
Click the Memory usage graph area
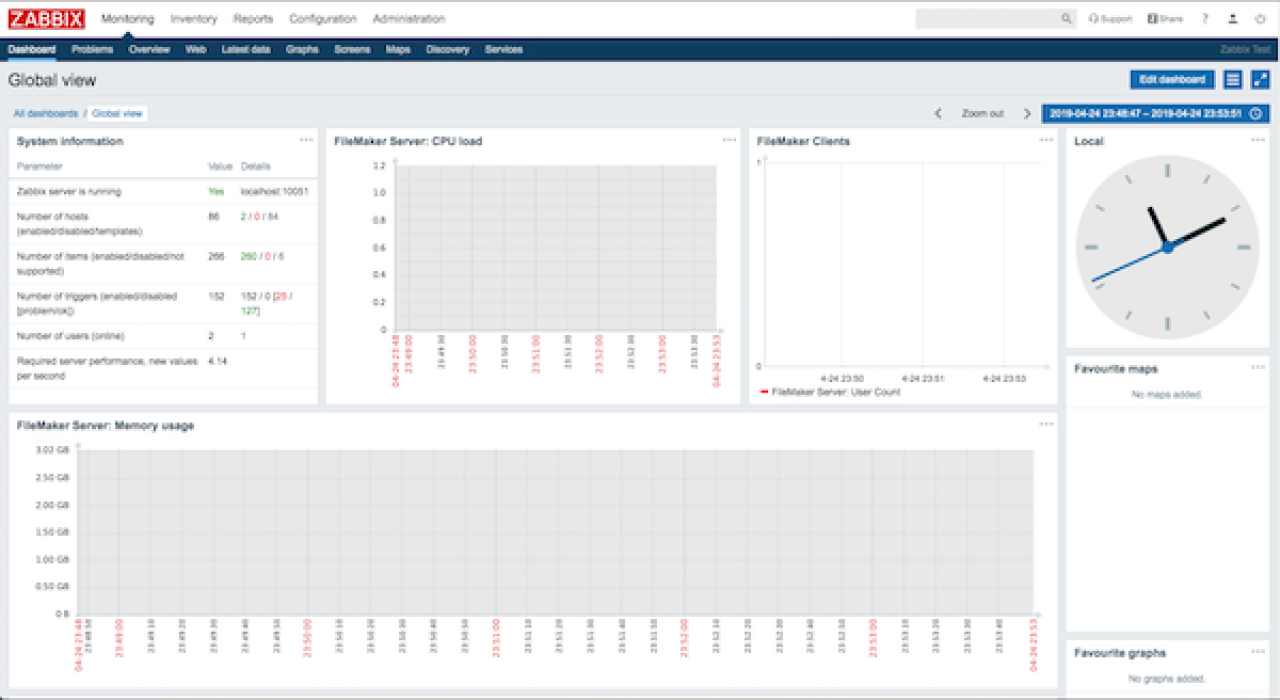[556, 531]
